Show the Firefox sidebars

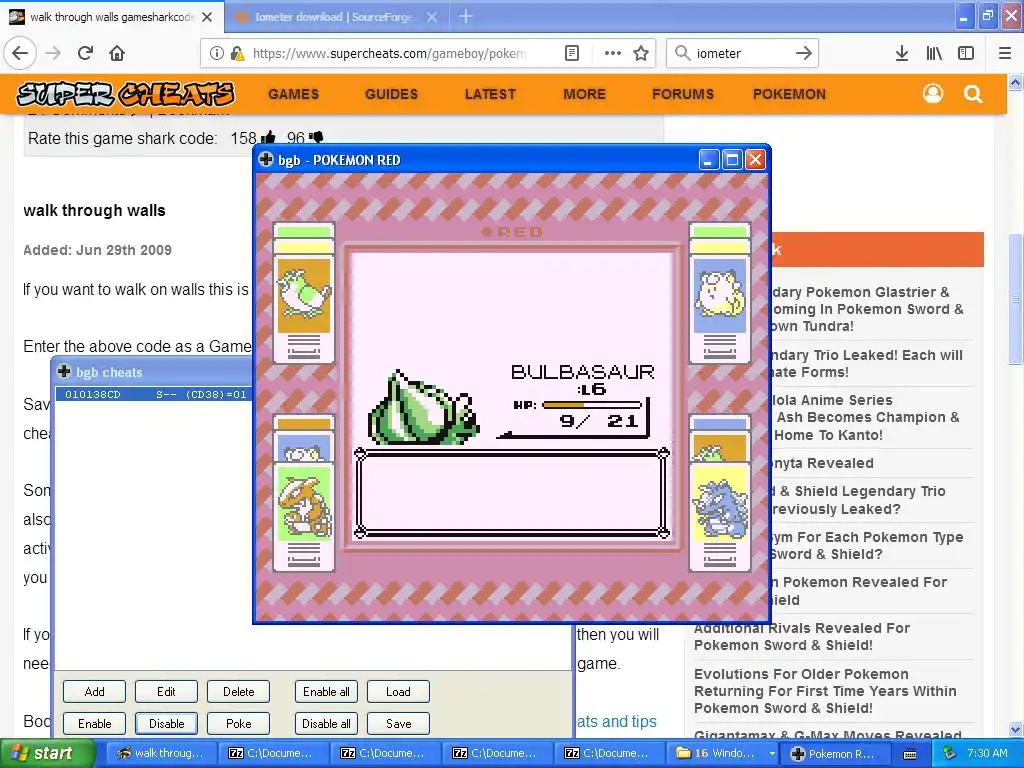click(x=966, y=54)
